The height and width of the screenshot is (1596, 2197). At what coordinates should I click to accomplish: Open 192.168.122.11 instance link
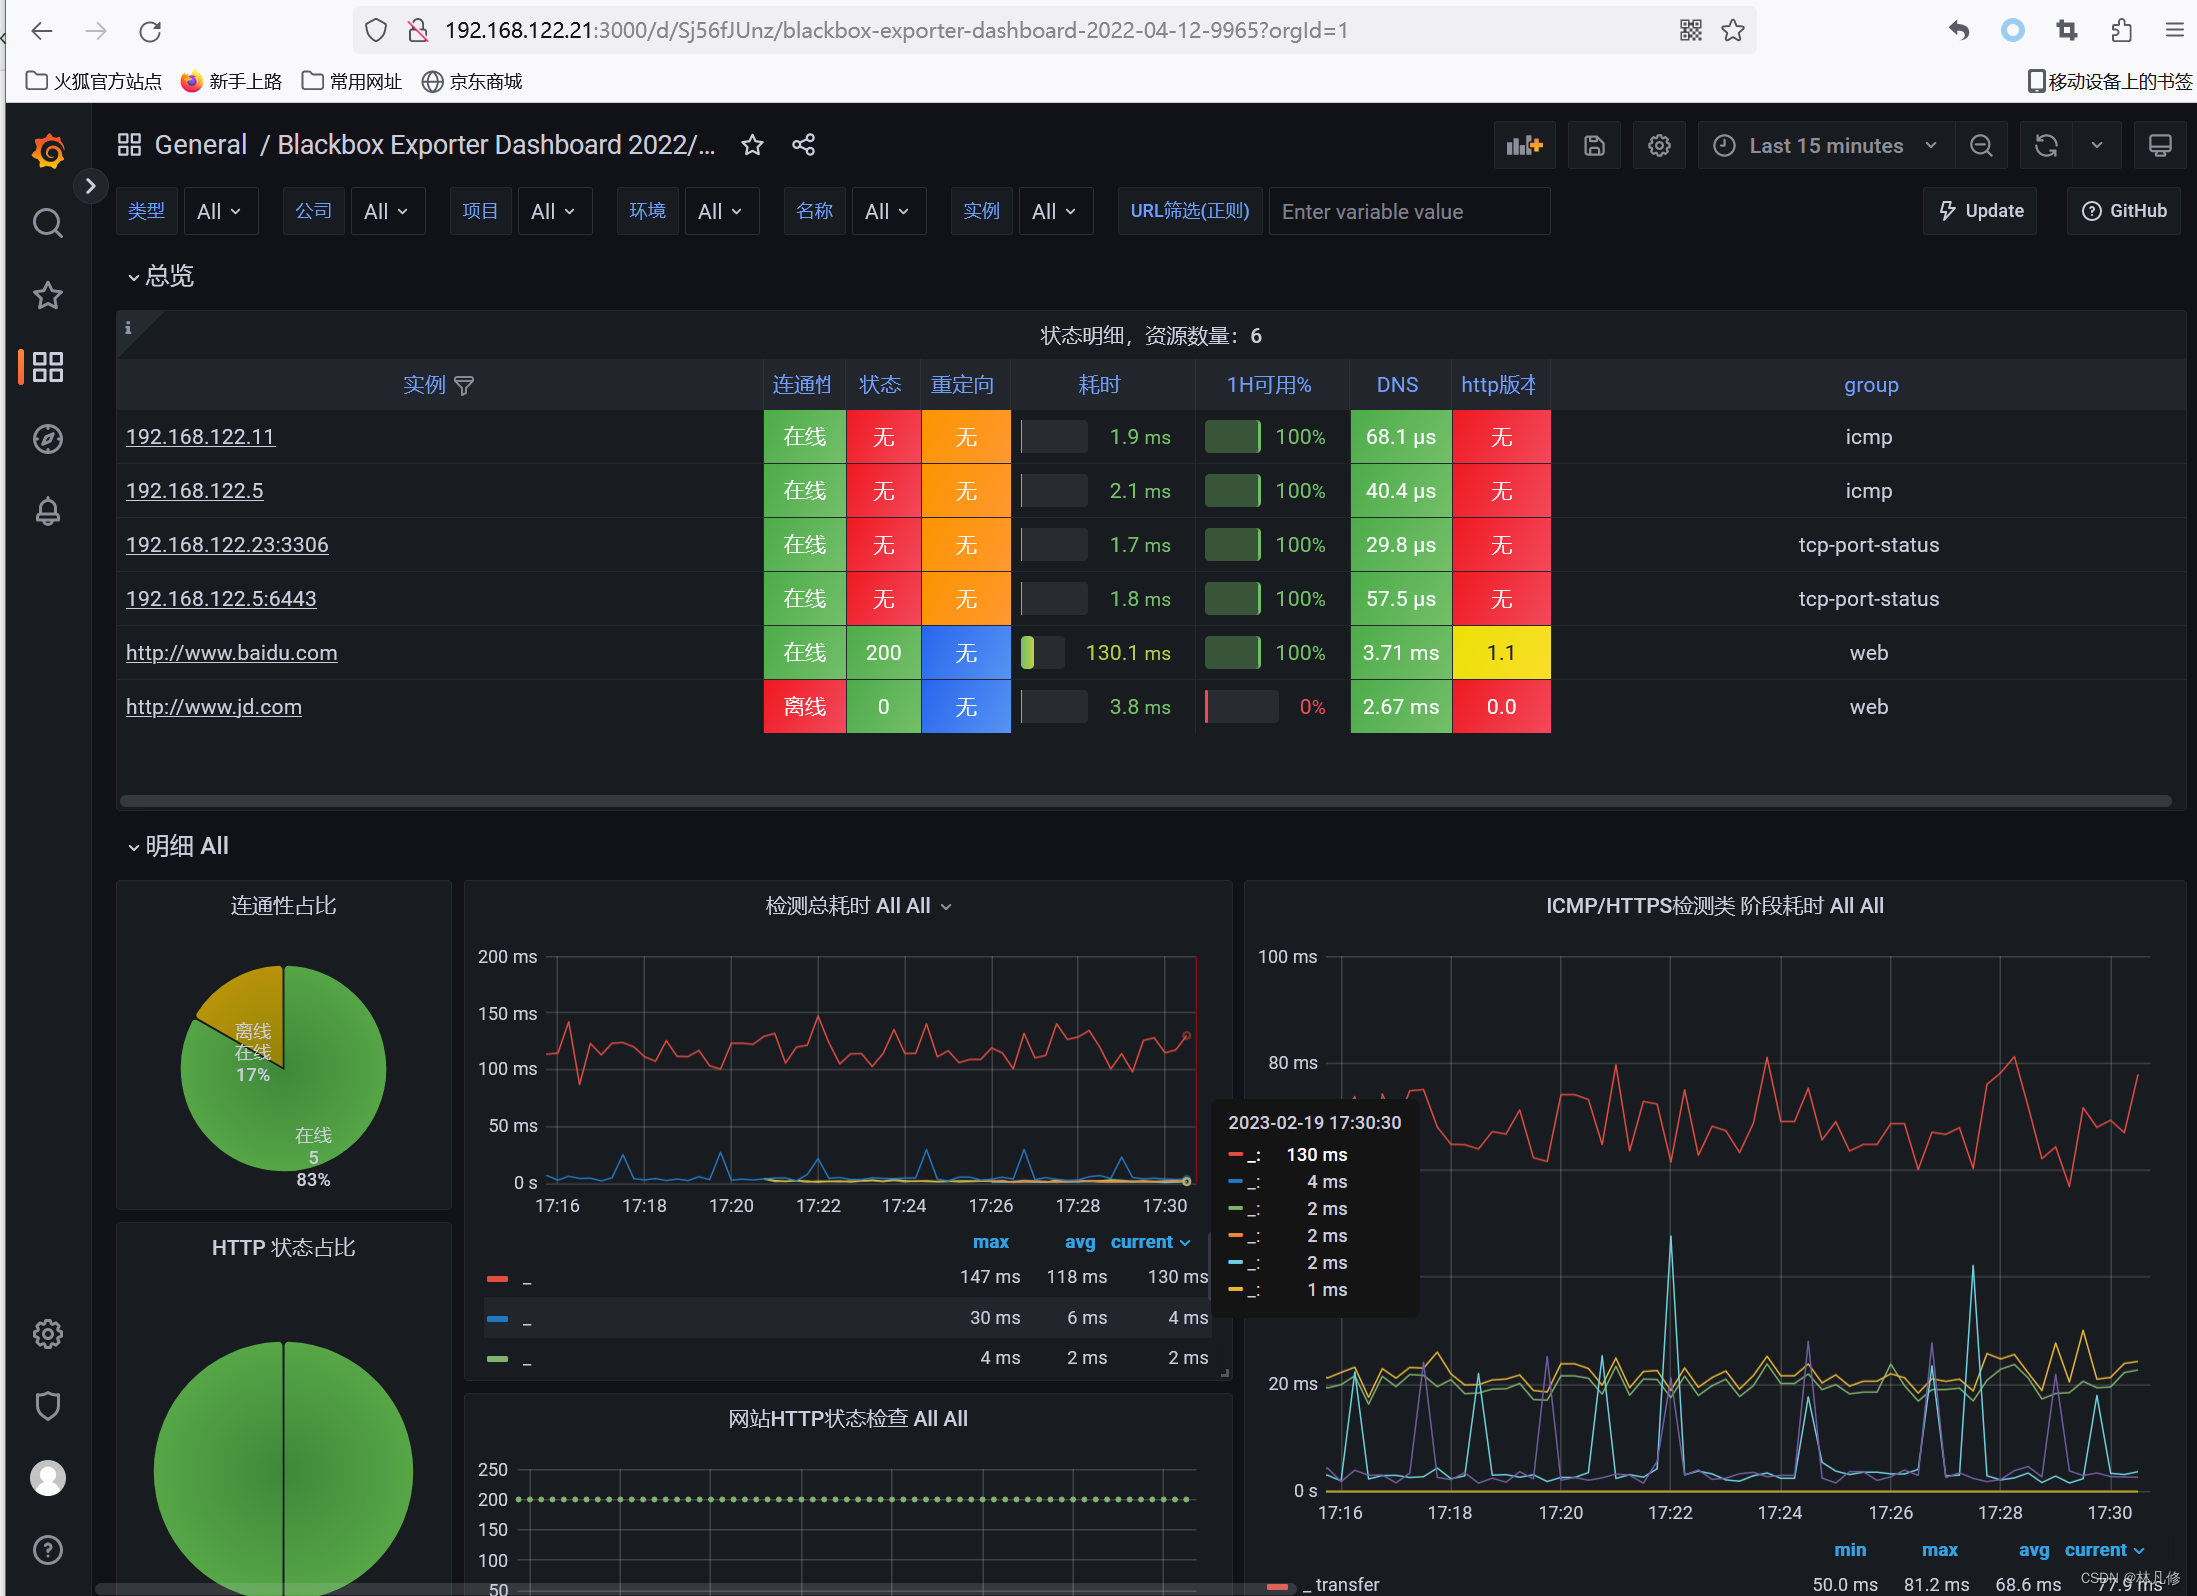(x=200, y=437)
